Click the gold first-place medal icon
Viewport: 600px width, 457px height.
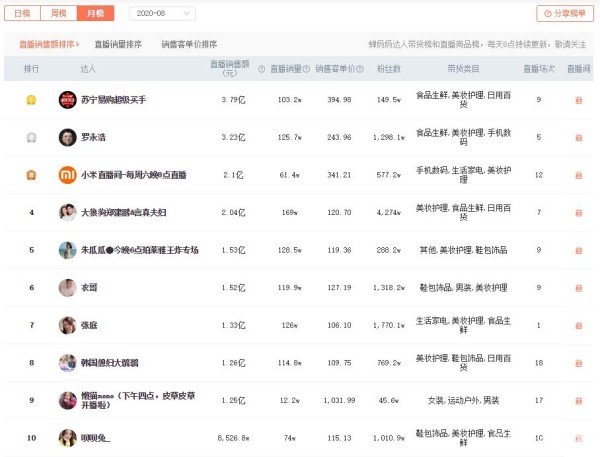click(x=31, y=100)
